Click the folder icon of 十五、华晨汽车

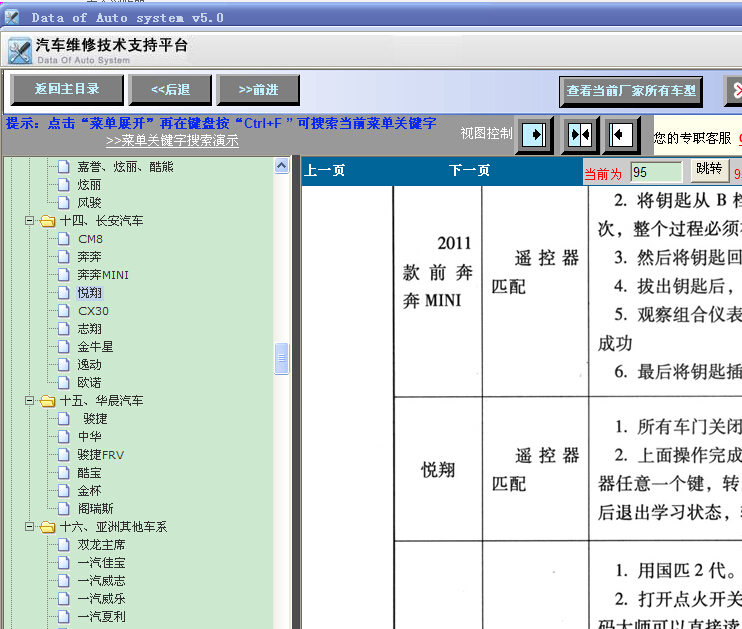(x=47, y=401)
